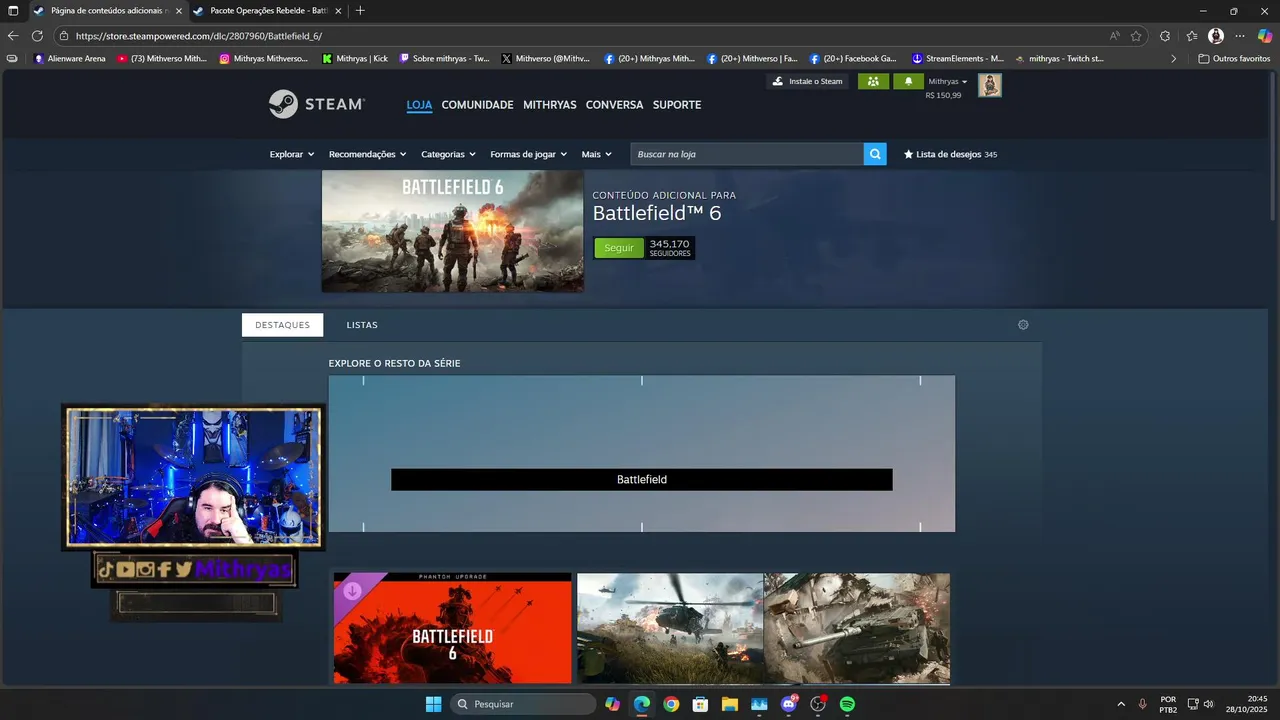Open browser extensions icon
The image size is (1280, 720).
(1165, 36)
